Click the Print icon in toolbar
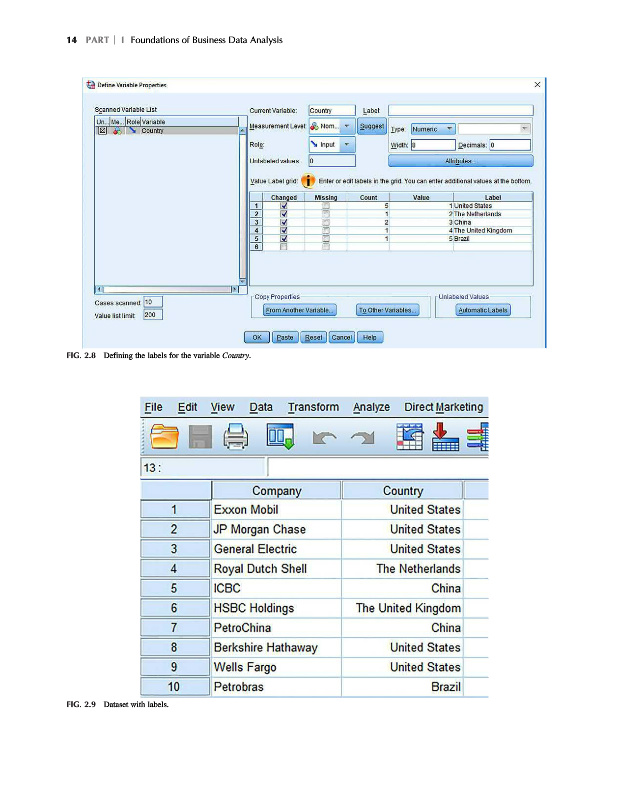The image size is (625, 800). tap(235, 437)
